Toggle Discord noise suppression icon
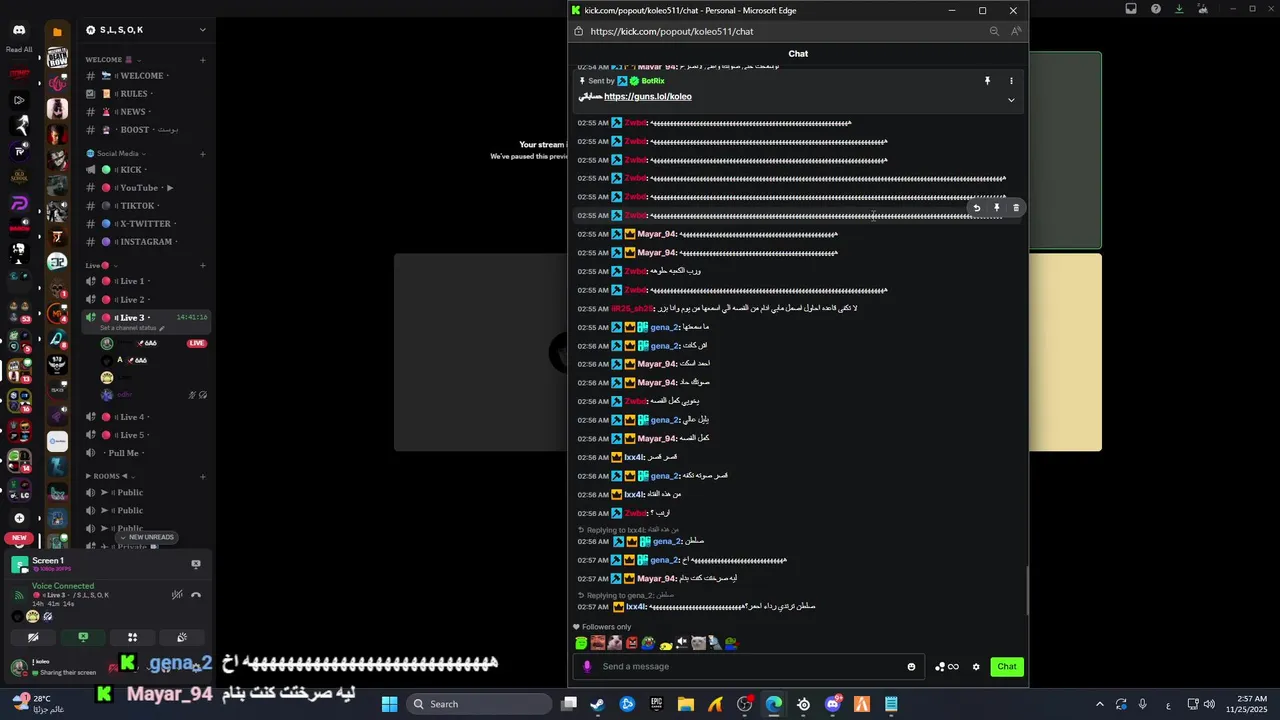 coord(176,595)
